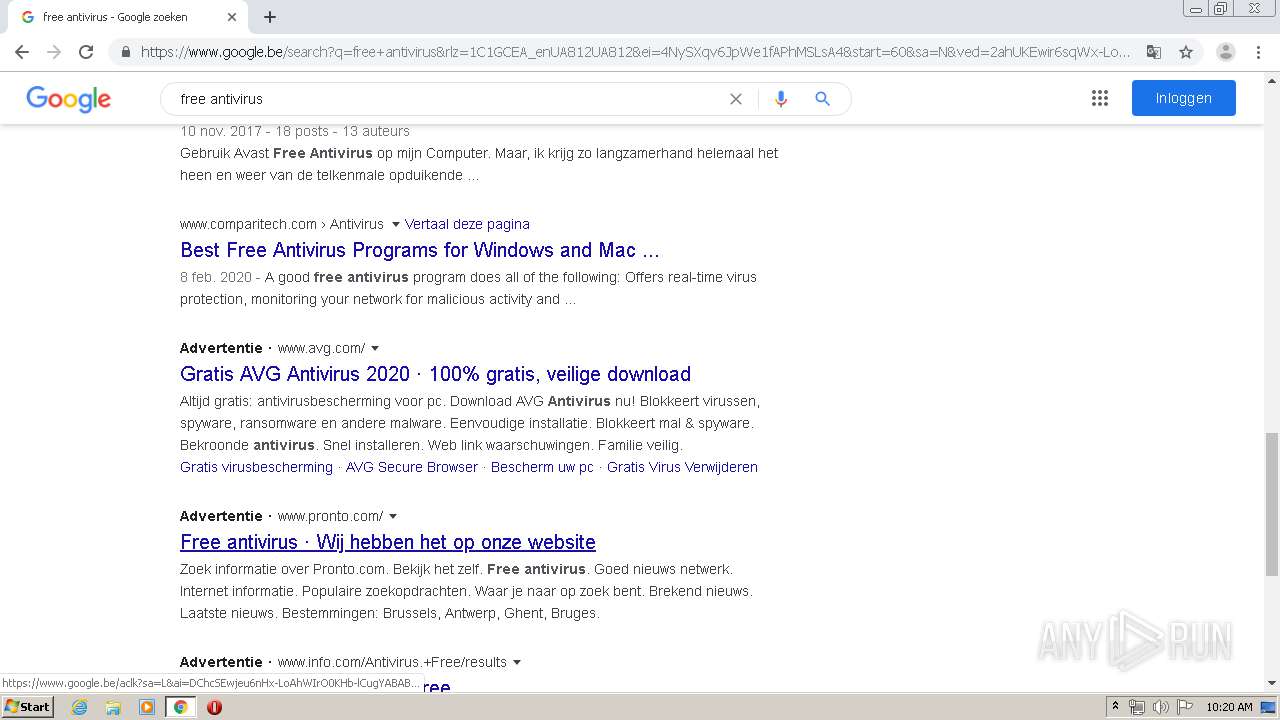The height and width of the screenshot is (720, 1280).
Task: Start voice search with the microphone icon
Action: [781, 99]
